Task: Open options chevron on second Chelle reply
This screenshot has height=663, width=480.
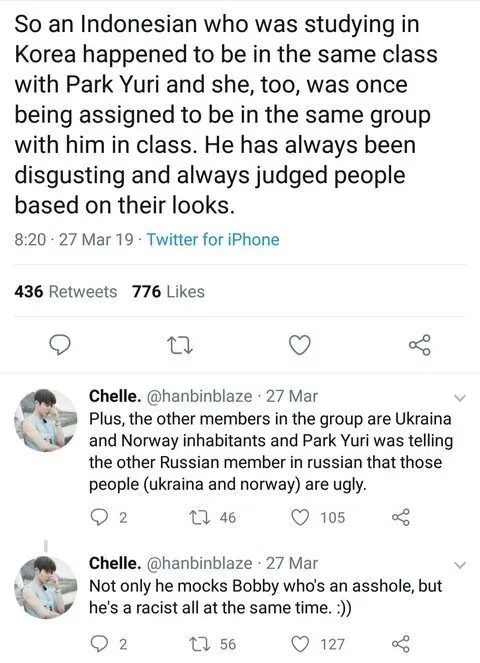Action: (459, 565)
